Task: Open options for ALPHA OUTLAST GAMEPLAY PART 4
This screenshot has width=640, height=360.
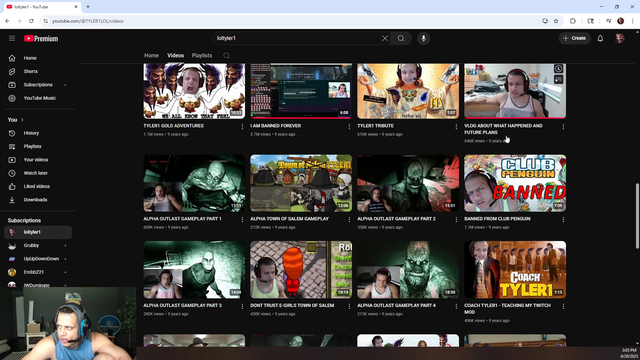Action: pyautogui.click(x=456, y=306)
